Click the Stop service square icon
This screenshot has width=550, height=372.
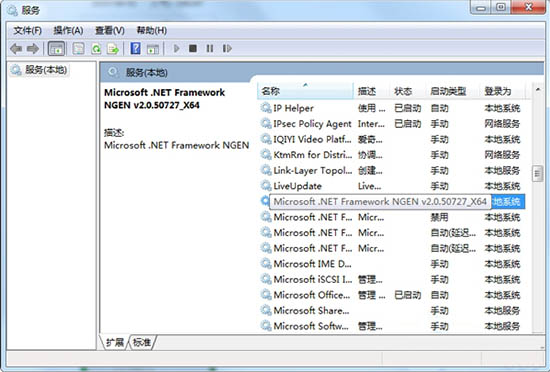click(x=193, y=48)
